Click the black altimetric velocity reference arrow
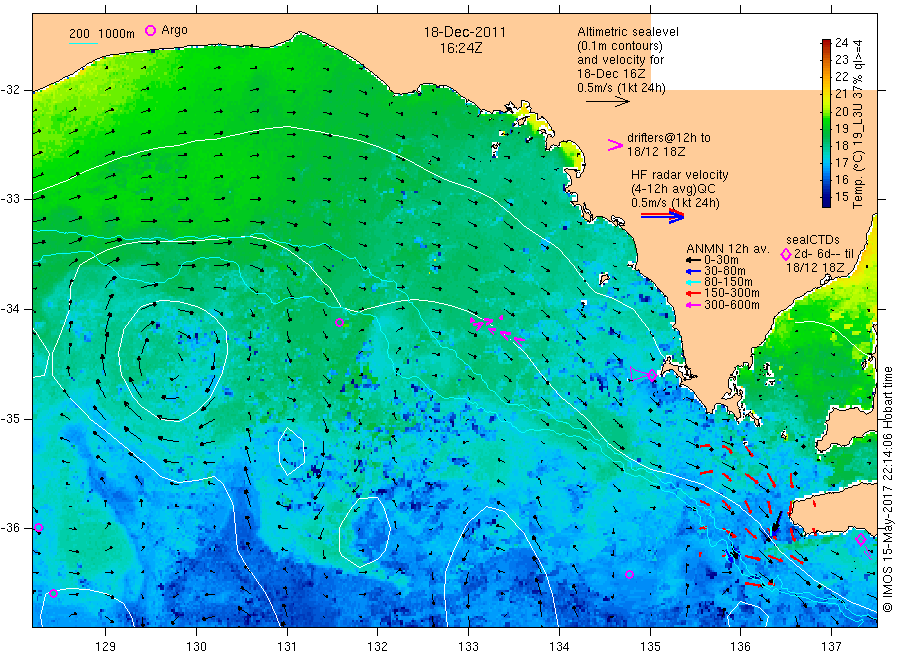This screenshot has width=900, height=660. 608,102
